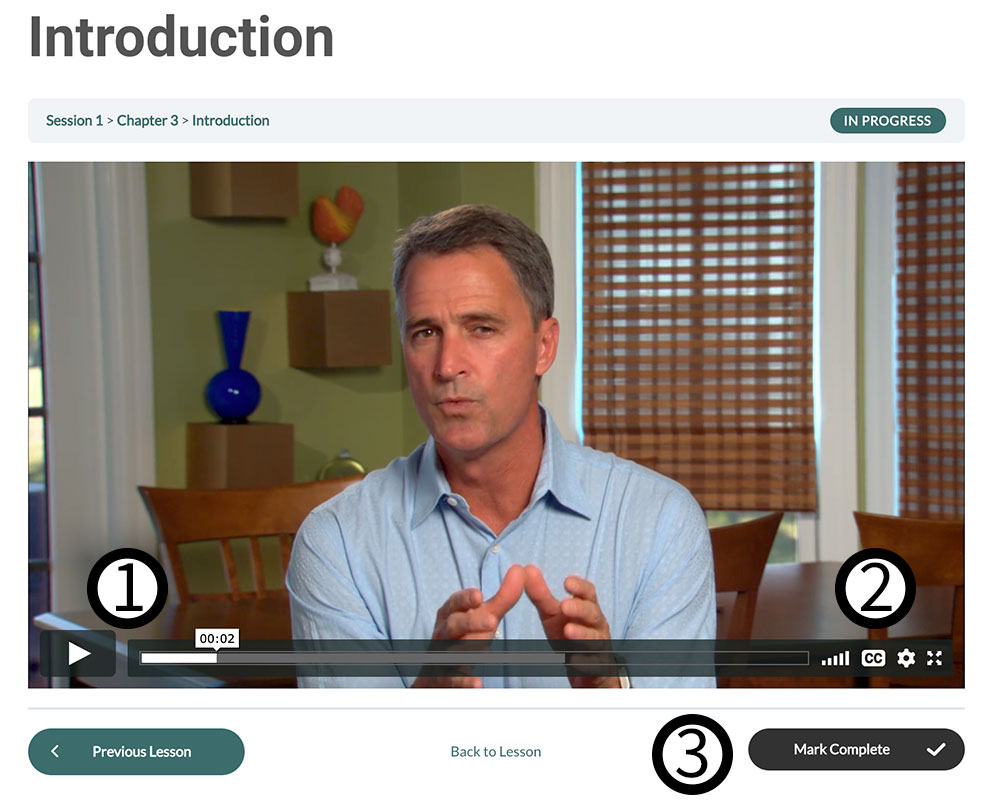Jump near the end of the video timeline

point(794,658)
